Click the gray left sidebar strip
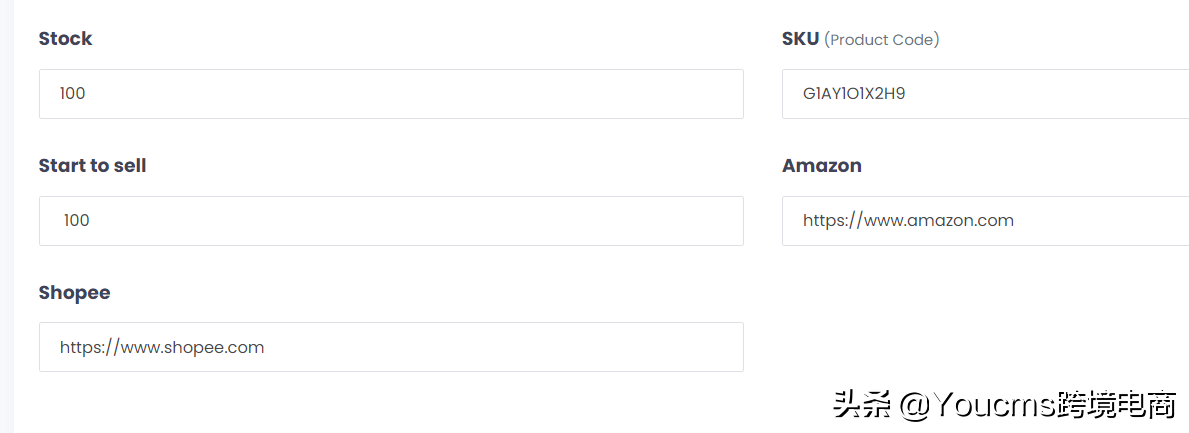Image resolution: width=1189 pixels, height=433 pixels. [7, 216]
